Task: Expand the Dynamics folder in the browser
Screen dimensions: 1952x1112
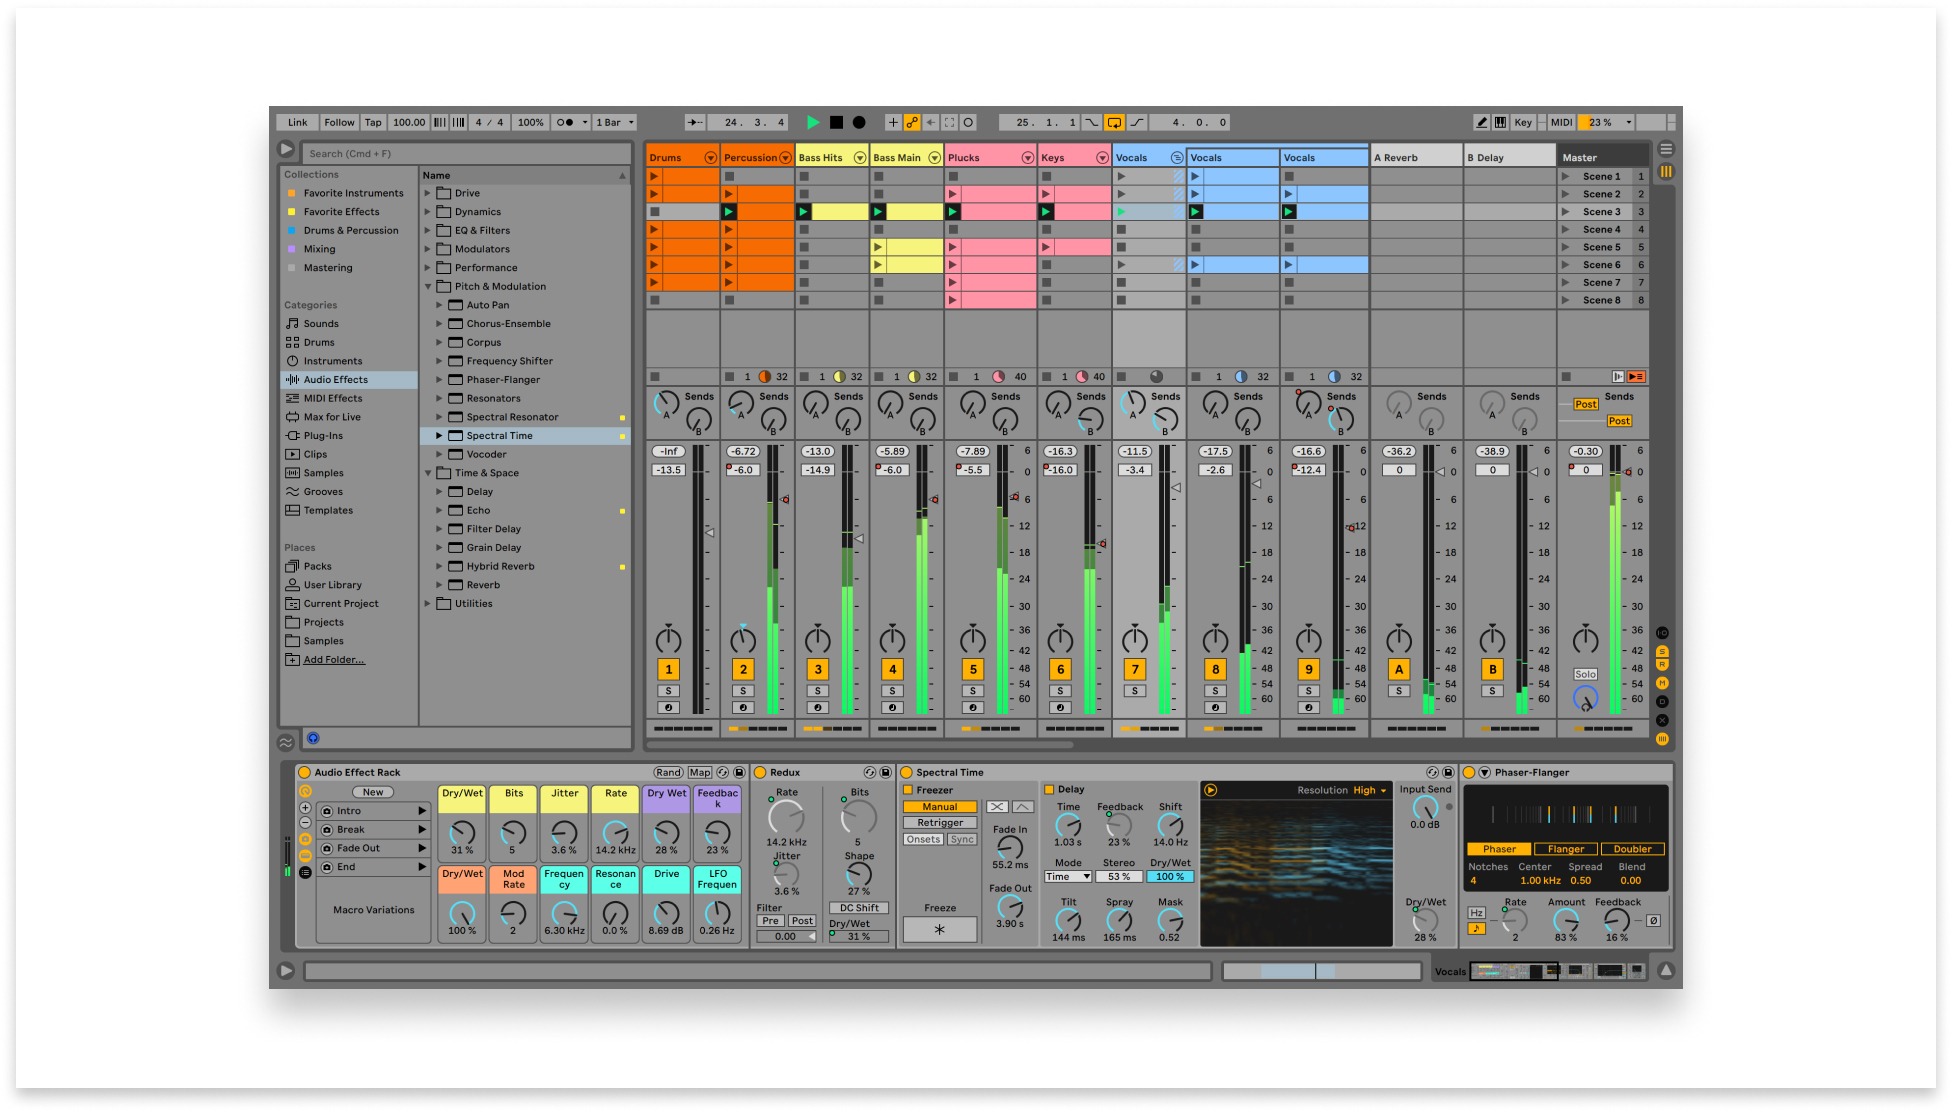Action: tap(428, 212)
